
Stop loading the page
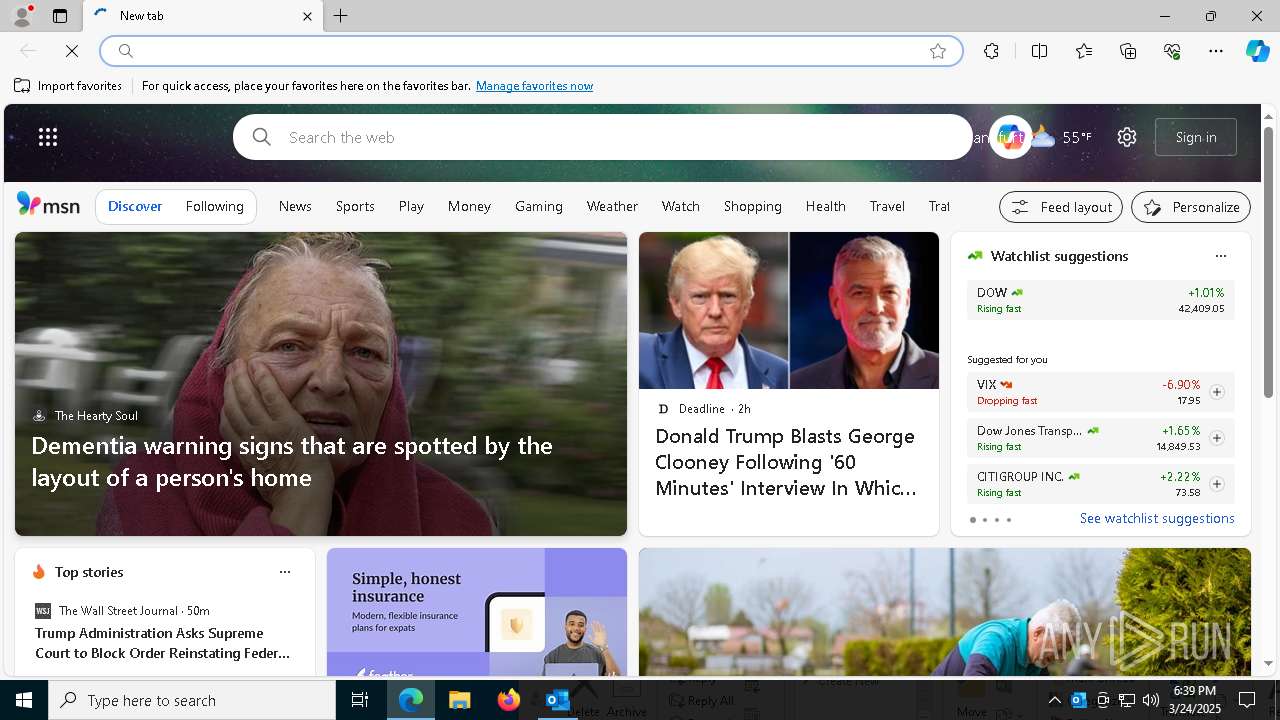tap(72, 51)
